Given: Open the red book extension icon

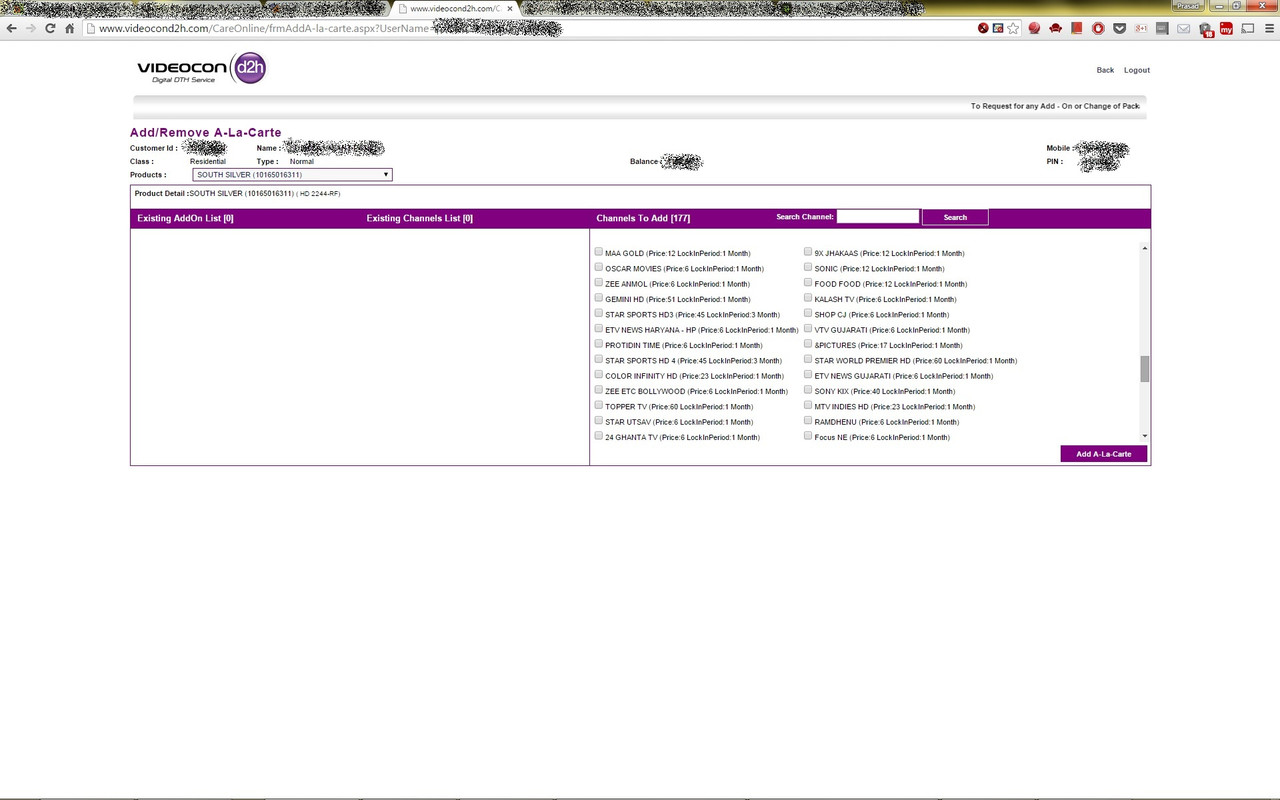Looking at the screenshot, I should tap(1077, 28).
